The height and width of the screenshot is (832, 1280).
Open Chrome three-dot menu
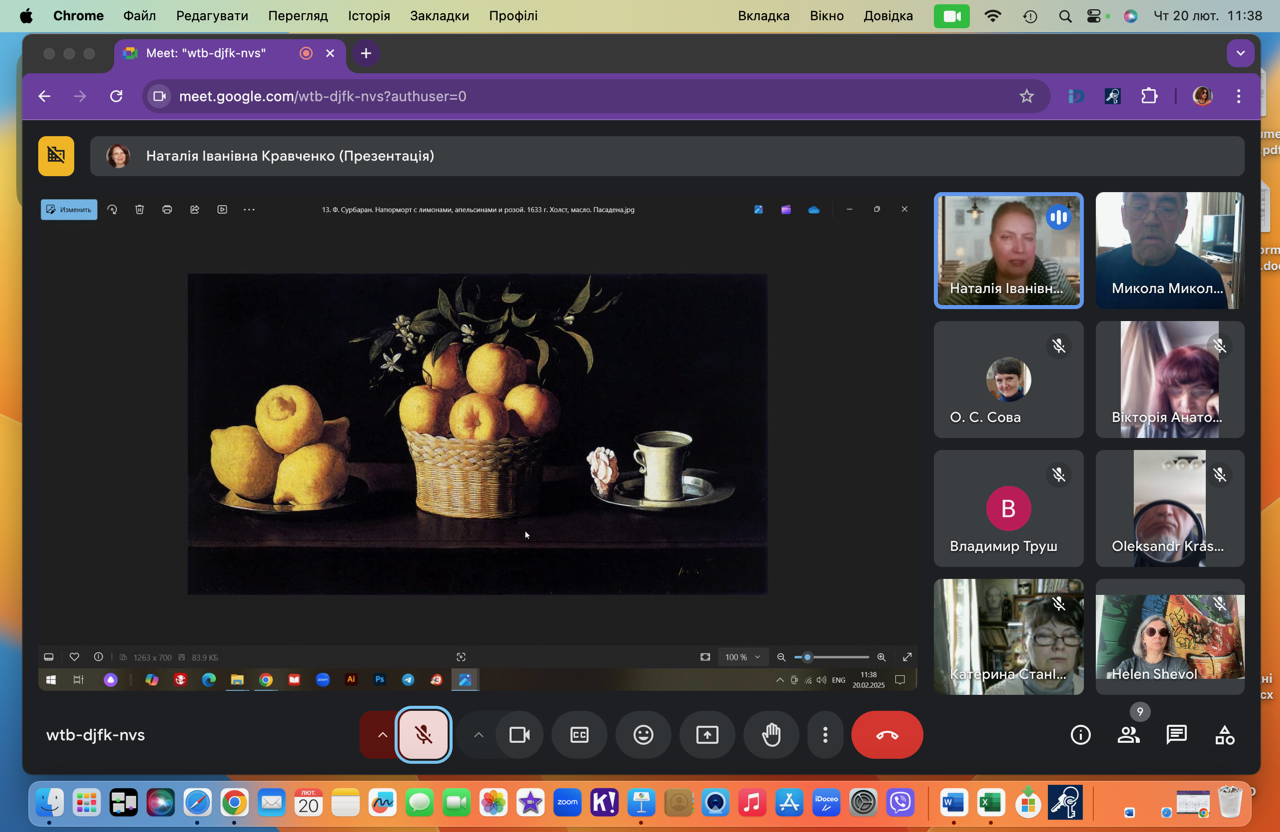click(x=1238, y=96)
